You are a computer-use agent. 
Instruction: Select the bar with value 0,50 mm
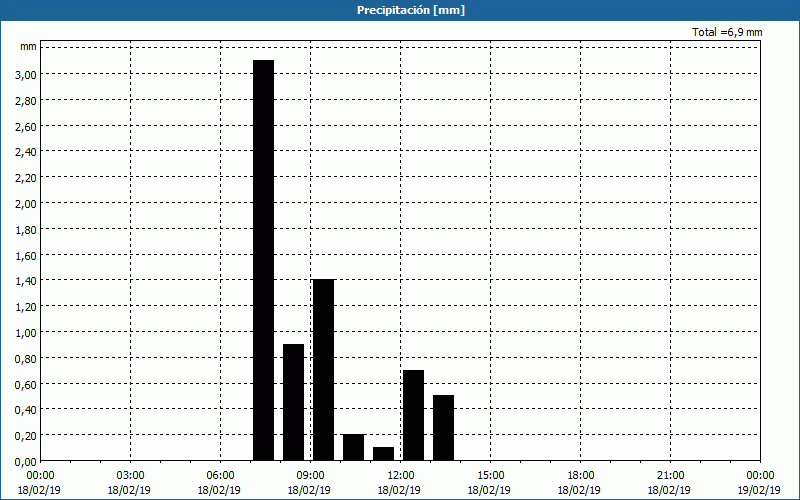coord(443,428)
